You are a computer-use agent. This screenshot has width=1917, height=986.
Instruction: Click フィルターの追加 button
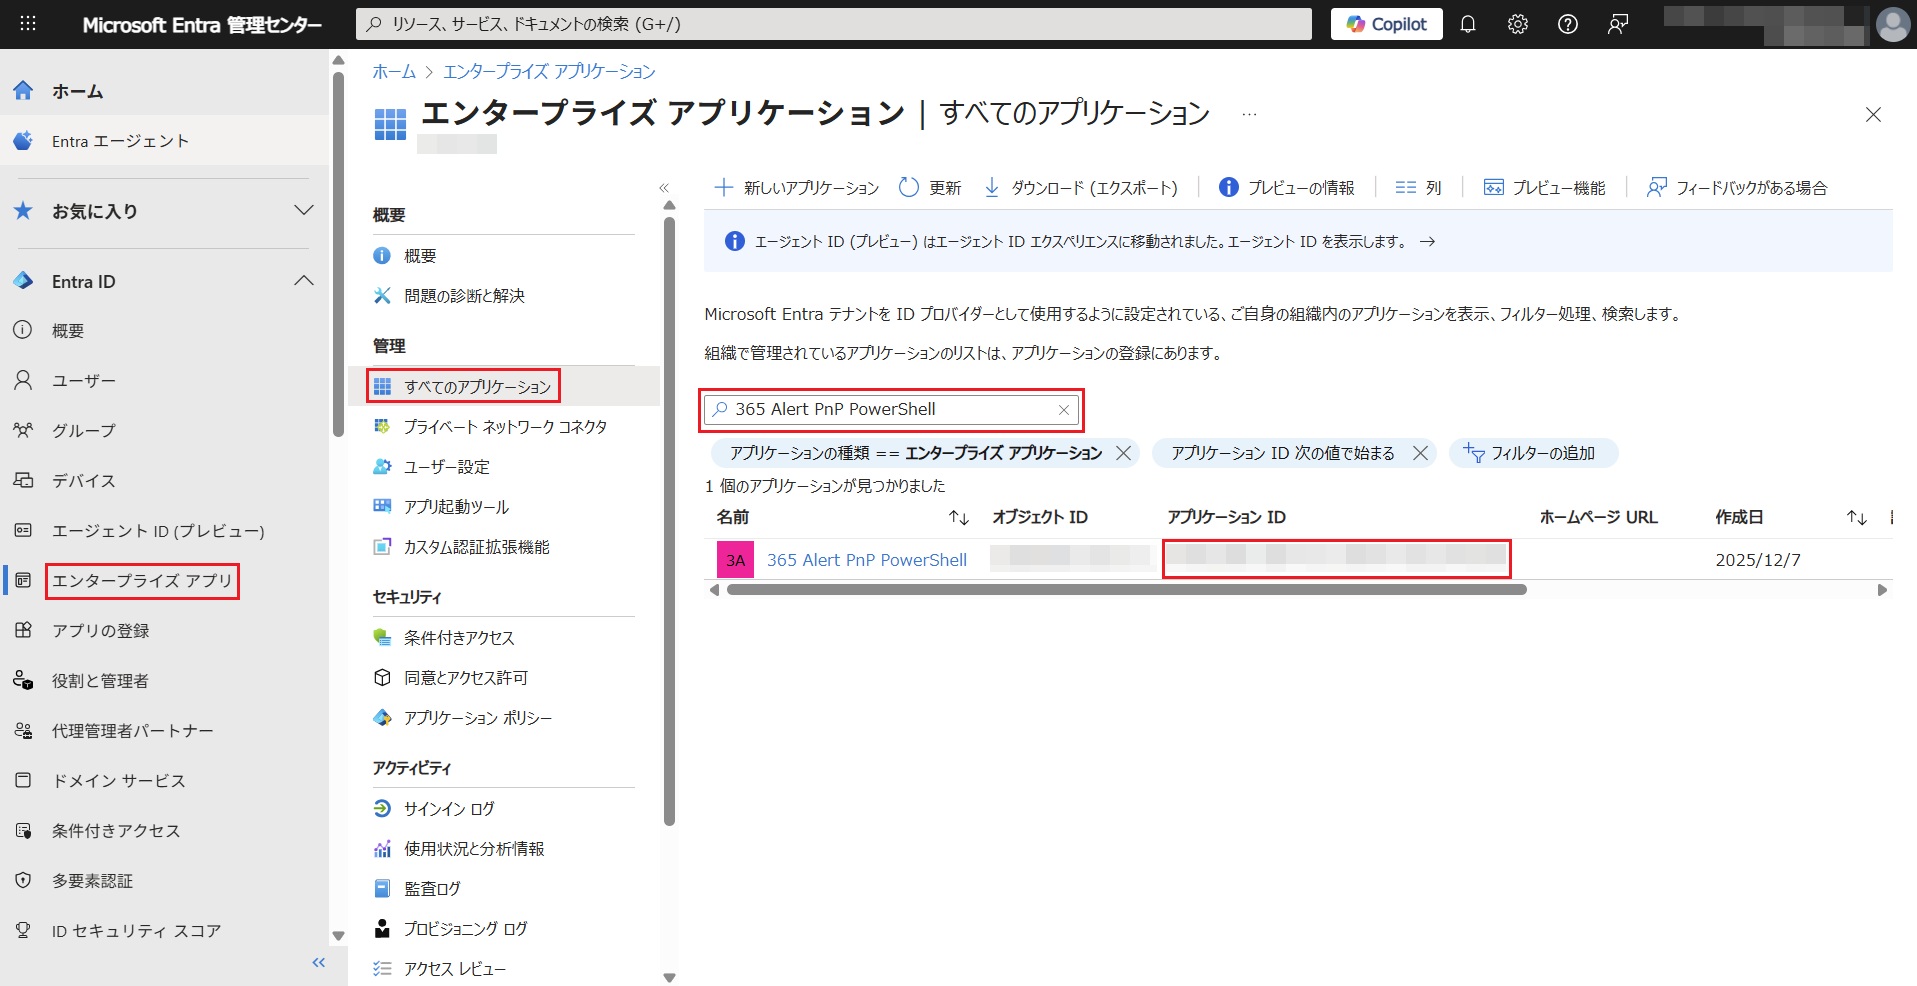pos(1532,453)
